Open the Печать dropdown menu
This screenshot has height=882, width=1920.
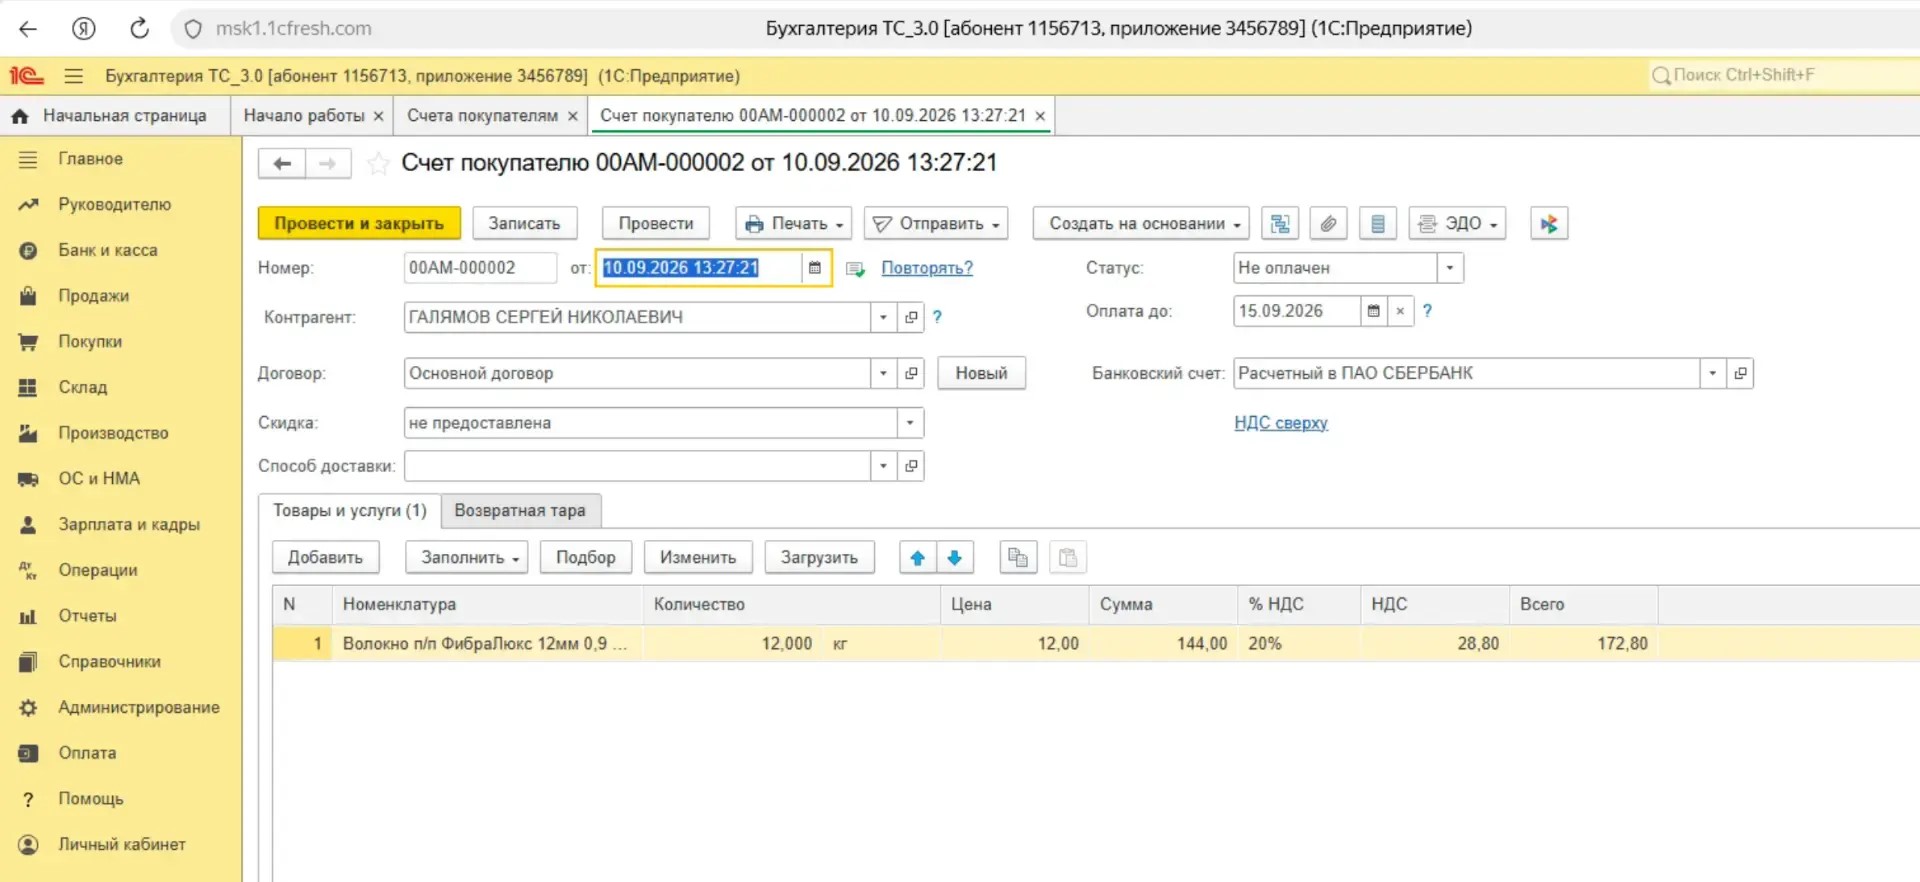coord(796,224)
